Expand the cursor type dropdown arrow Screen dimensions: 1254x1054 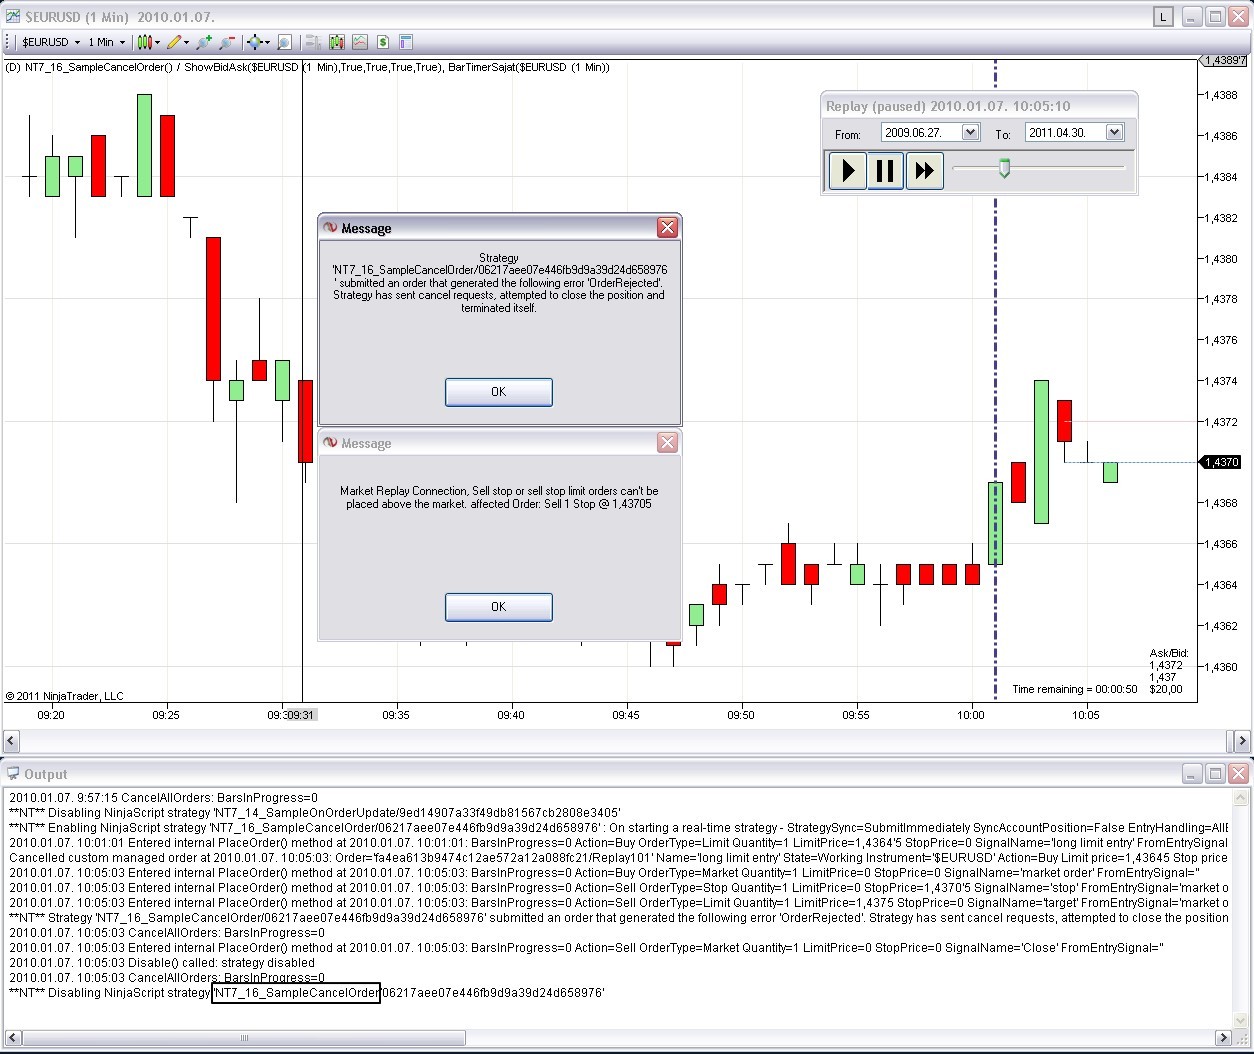point(268,42)
